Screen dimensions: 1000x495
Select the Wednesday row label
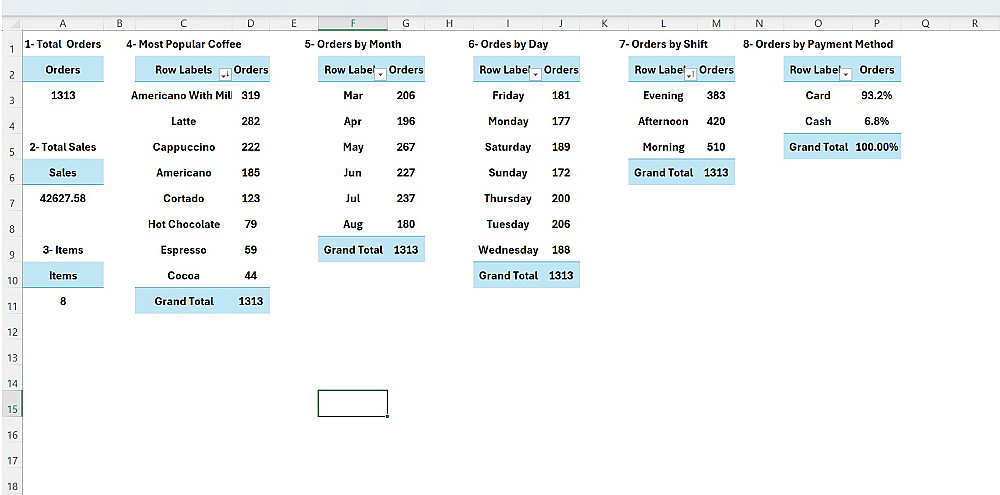click(508, 250)
